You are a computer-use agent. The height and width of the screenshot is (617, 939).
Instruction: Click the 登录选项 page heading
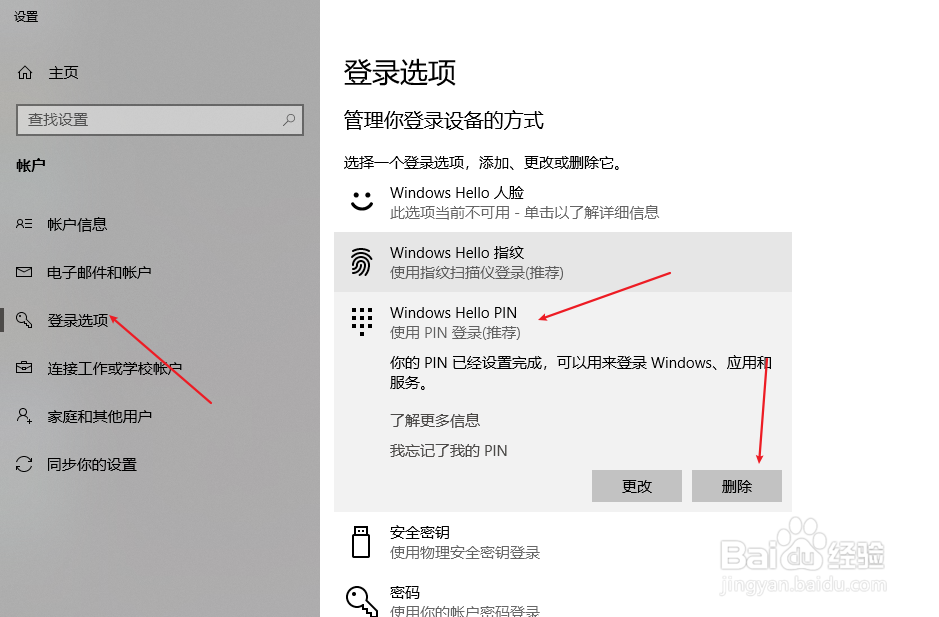coord(399,72)
